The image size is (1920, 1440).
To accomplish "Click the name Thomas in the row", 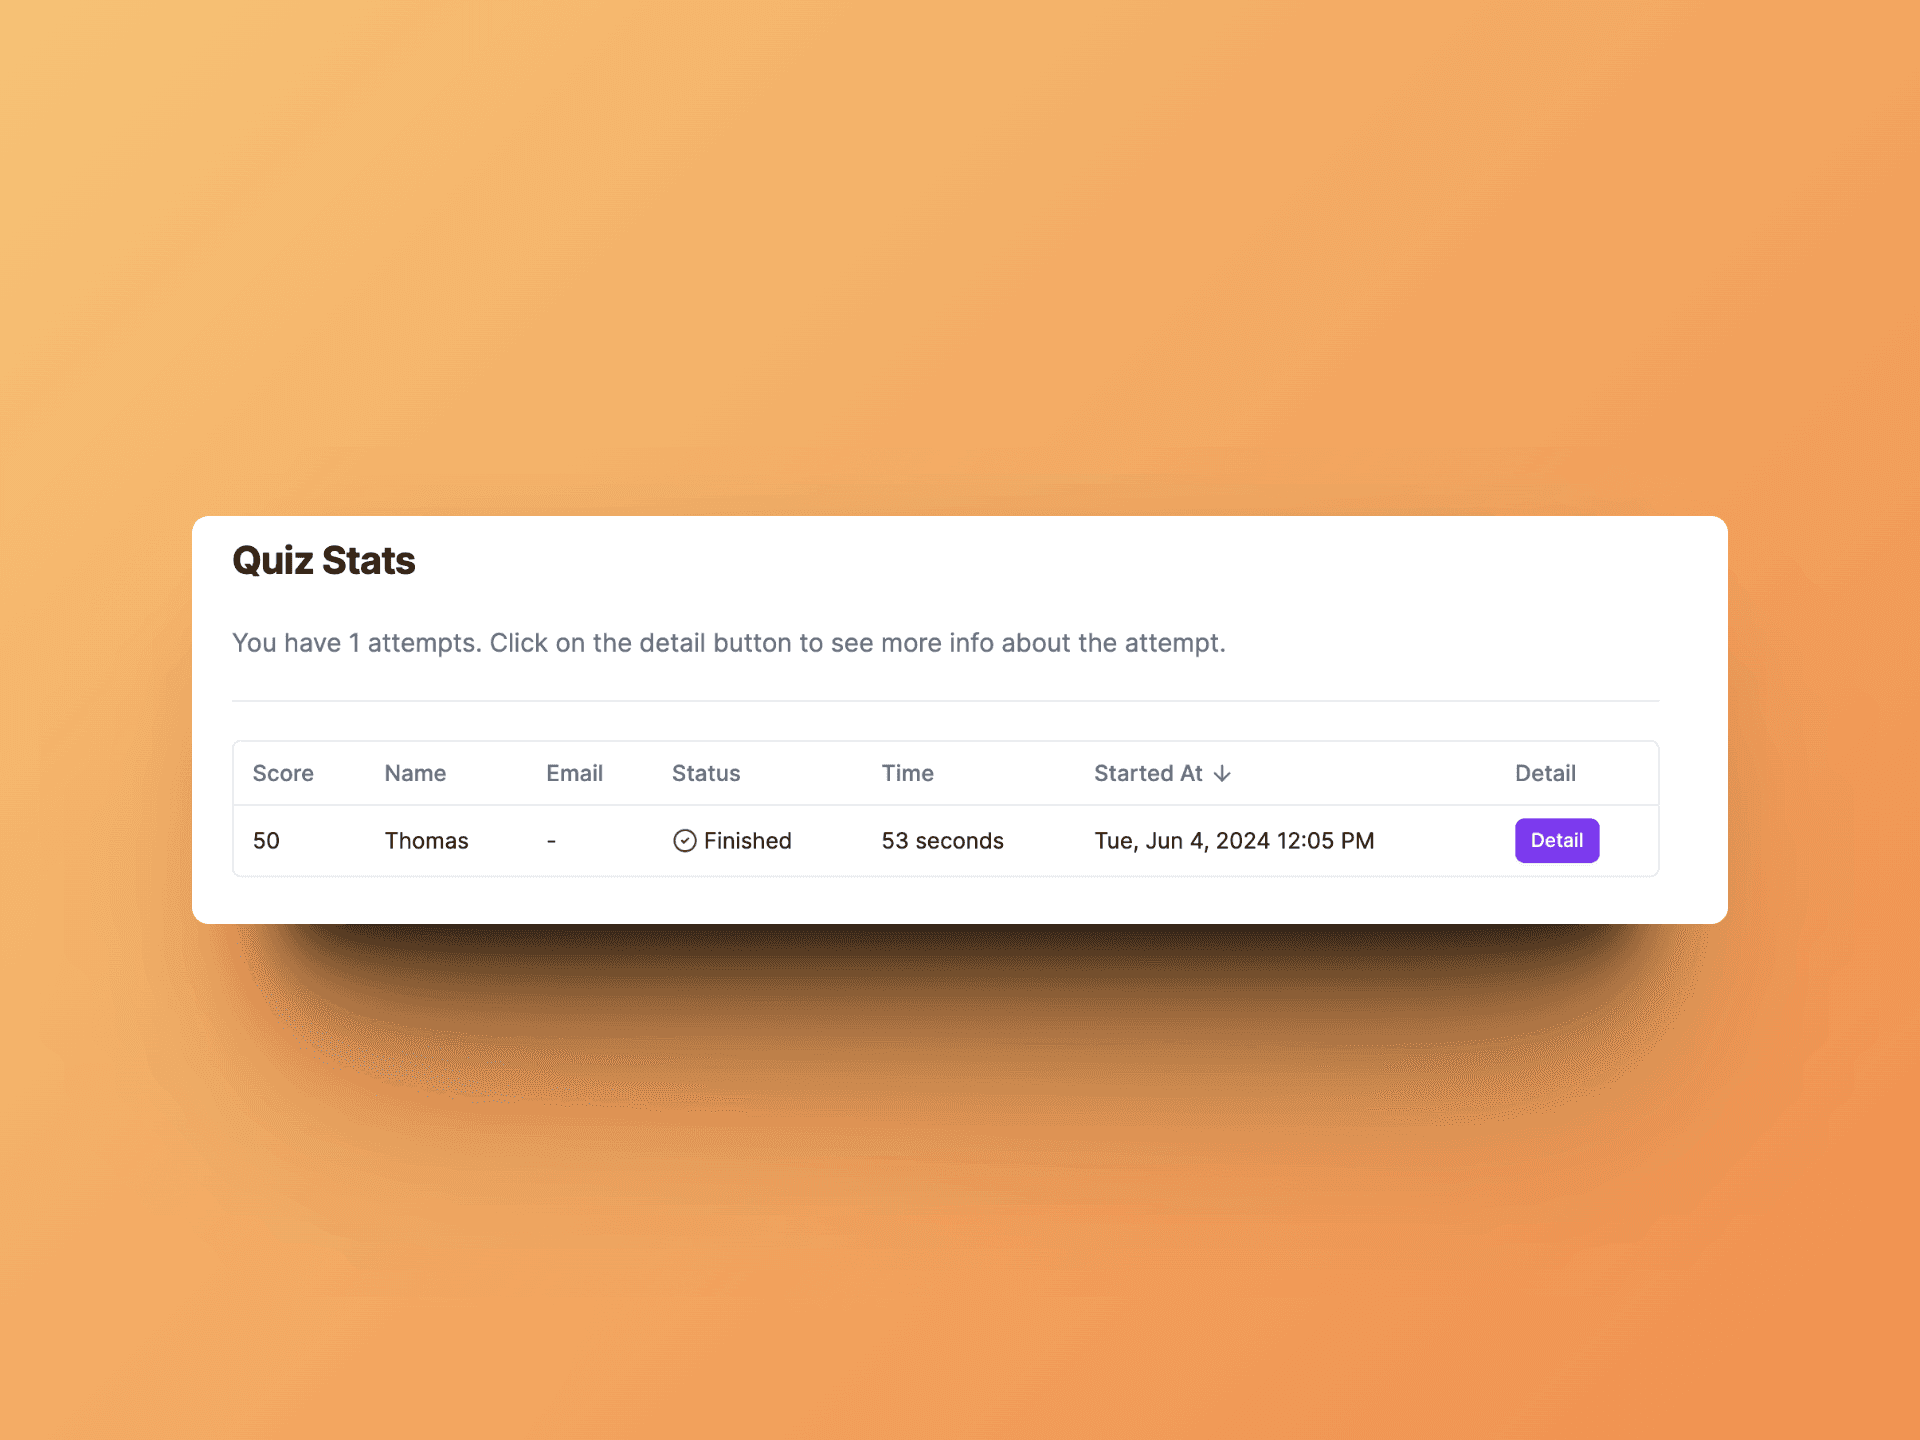I will click(x=426, y=841).
